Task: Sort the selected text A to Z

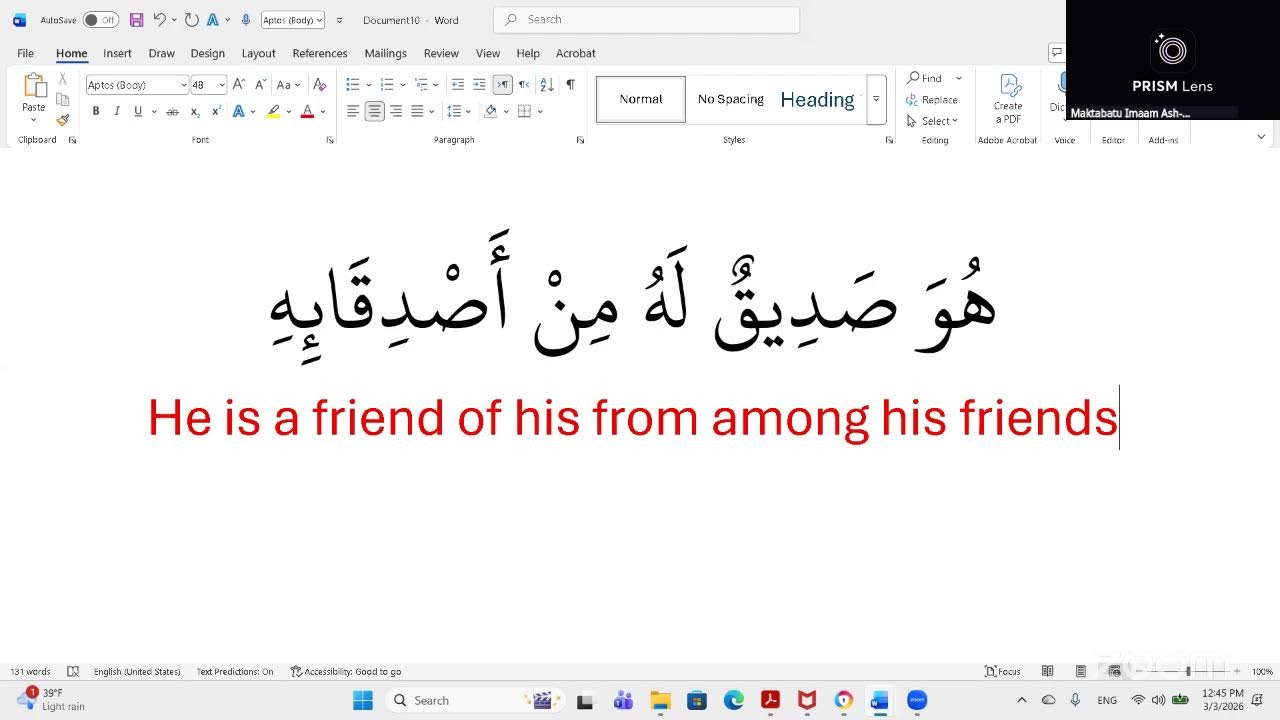Action: click(547, 85)
